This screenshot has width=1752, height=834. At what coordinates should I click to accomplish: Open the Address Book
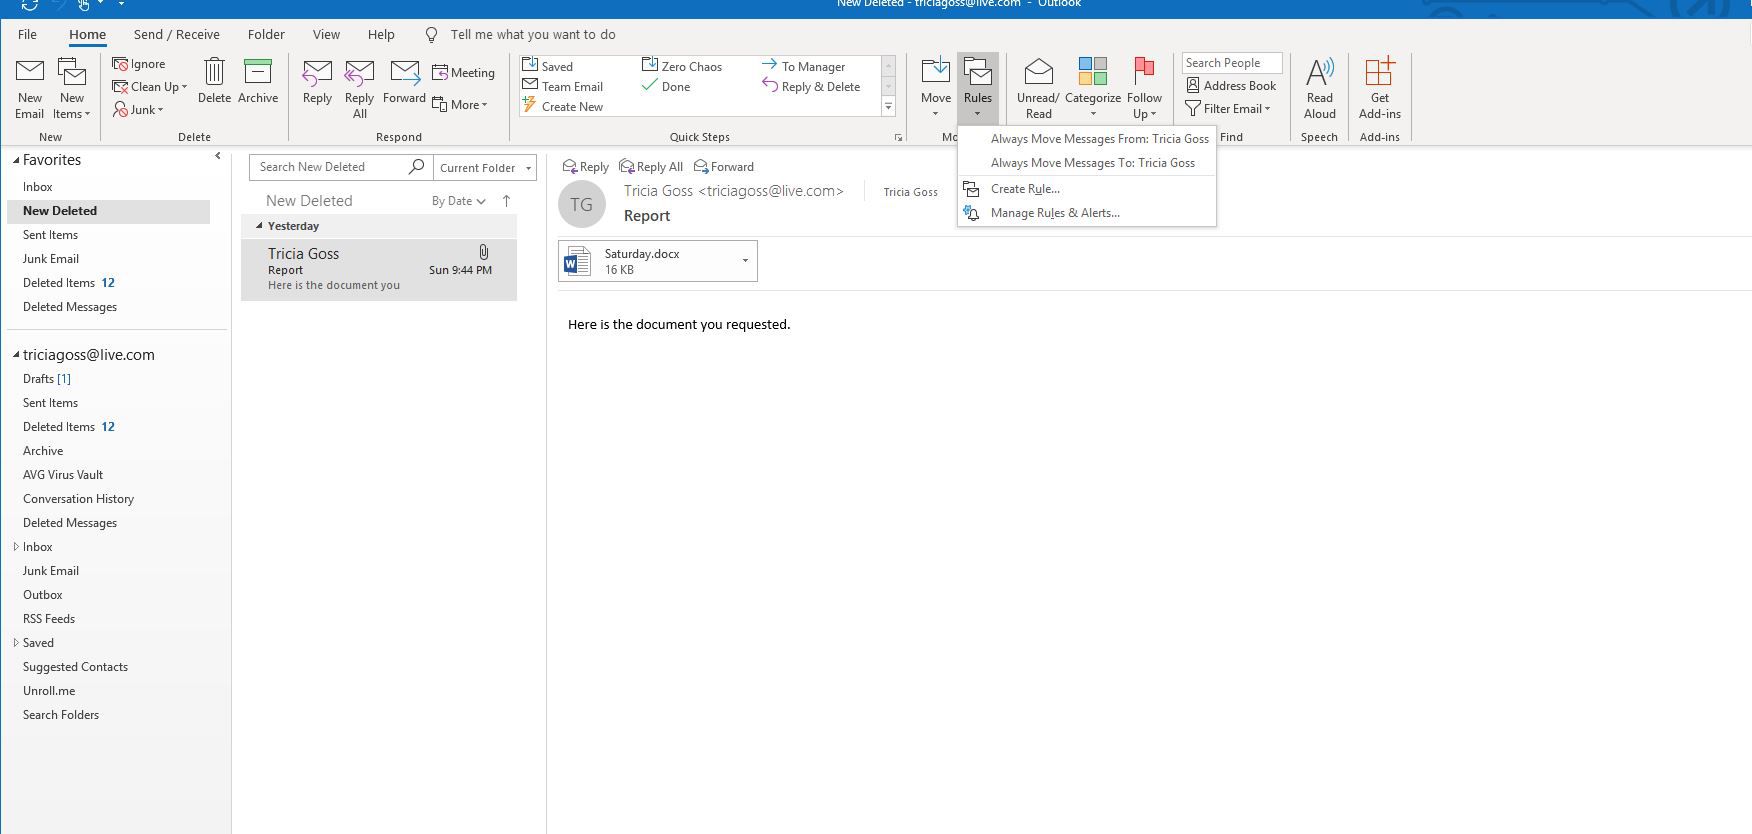1231,86
